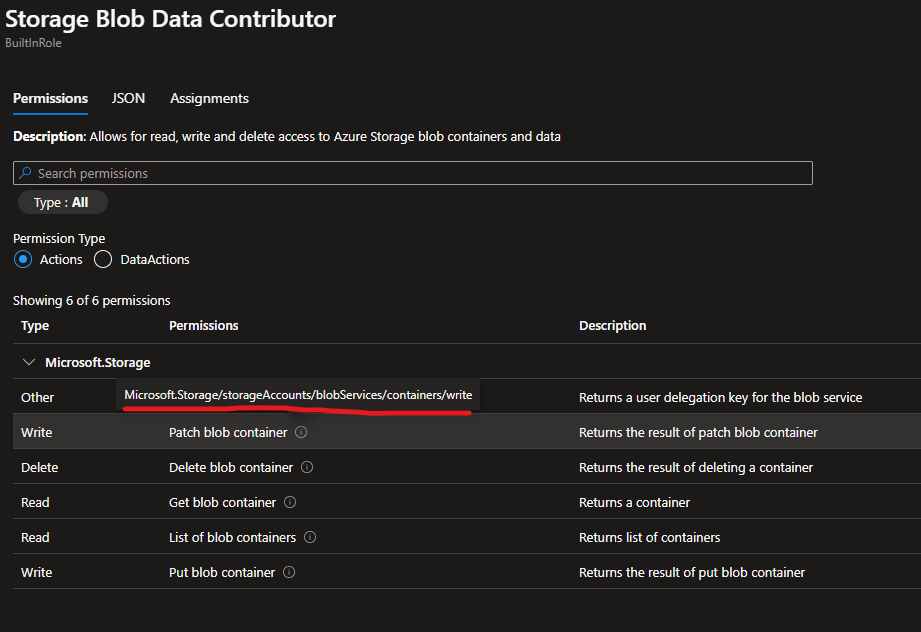This screenshot has height=632, width=921.
Task: Focus the Search permissions field
Action: click(413, 173)
